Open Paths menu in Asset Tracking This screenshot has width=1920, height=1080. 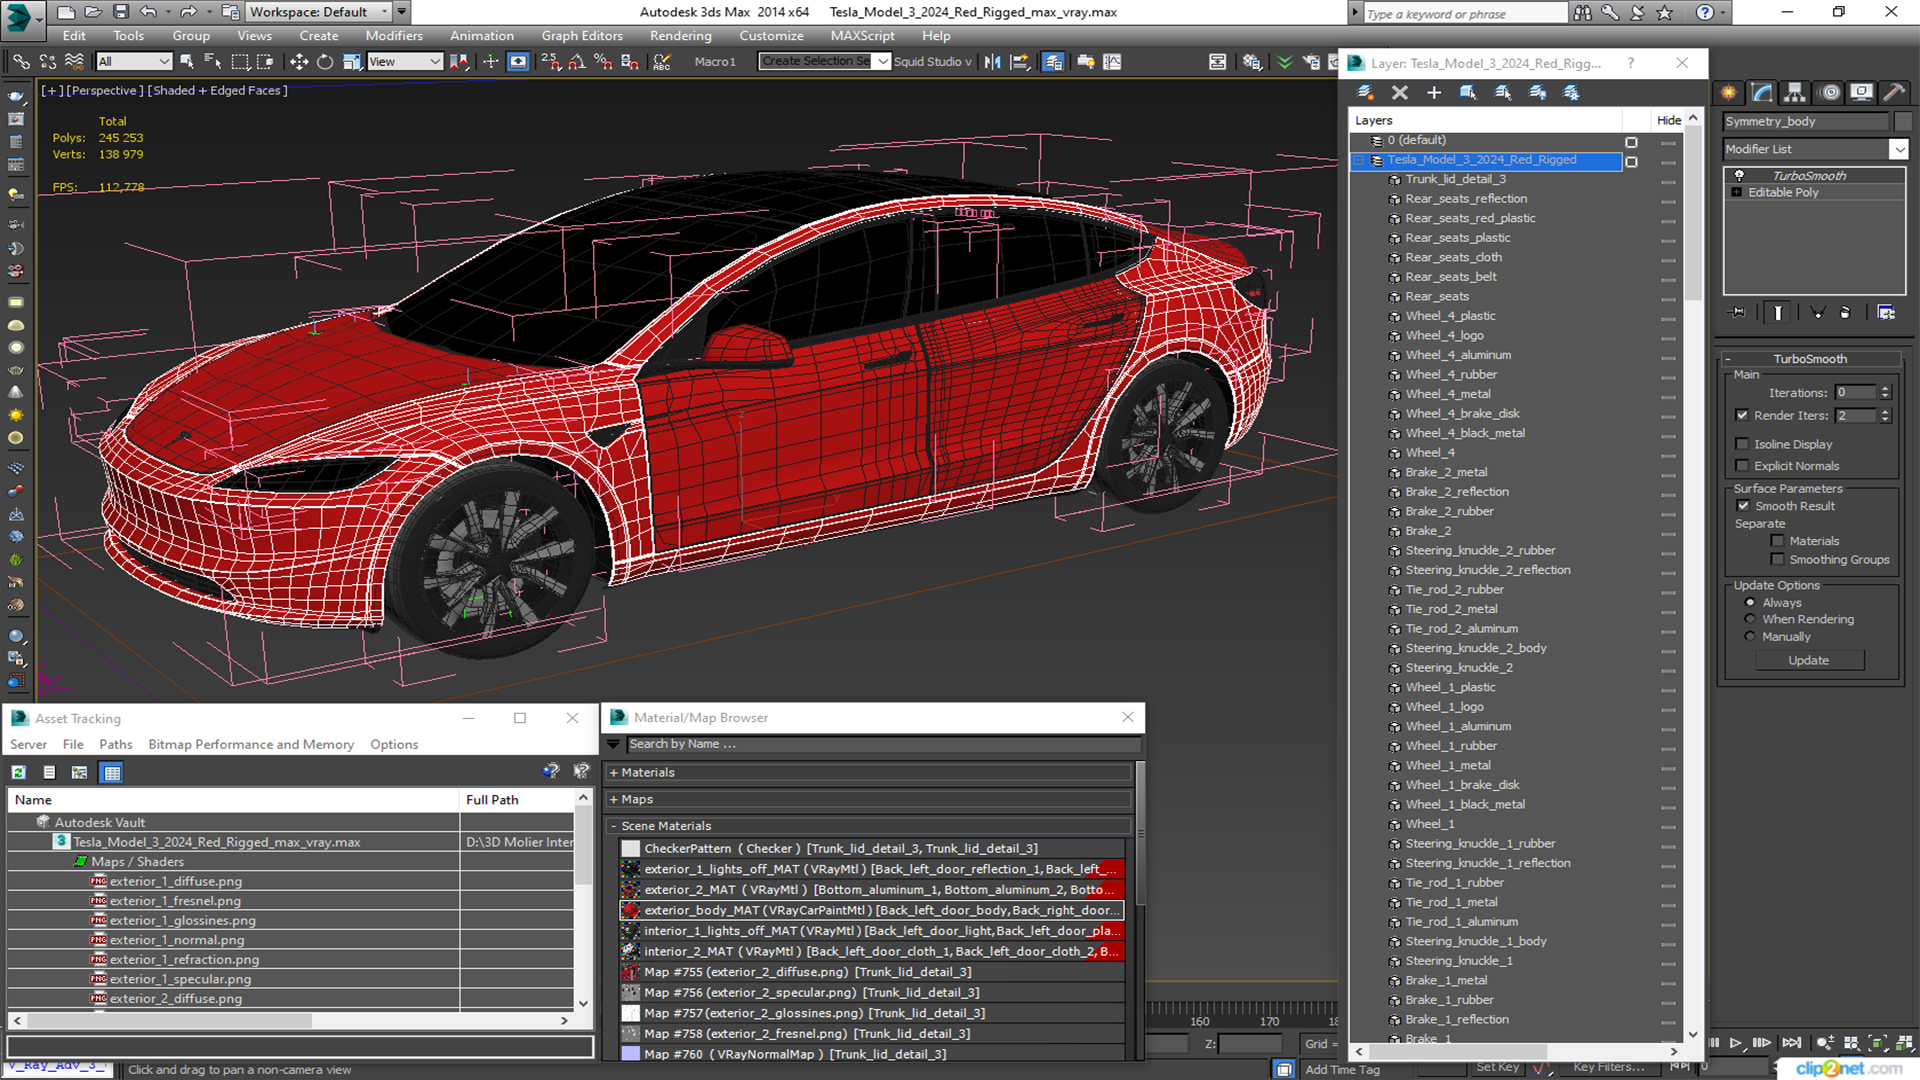[x=116, y=745]
